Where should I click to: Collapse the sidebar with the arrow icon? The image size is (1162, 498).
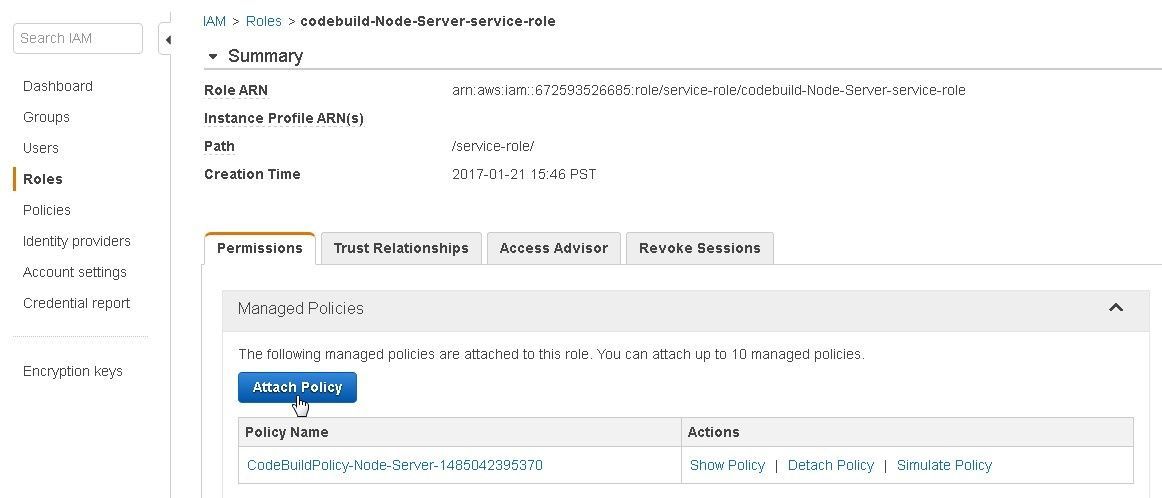(x=166, y=39)
